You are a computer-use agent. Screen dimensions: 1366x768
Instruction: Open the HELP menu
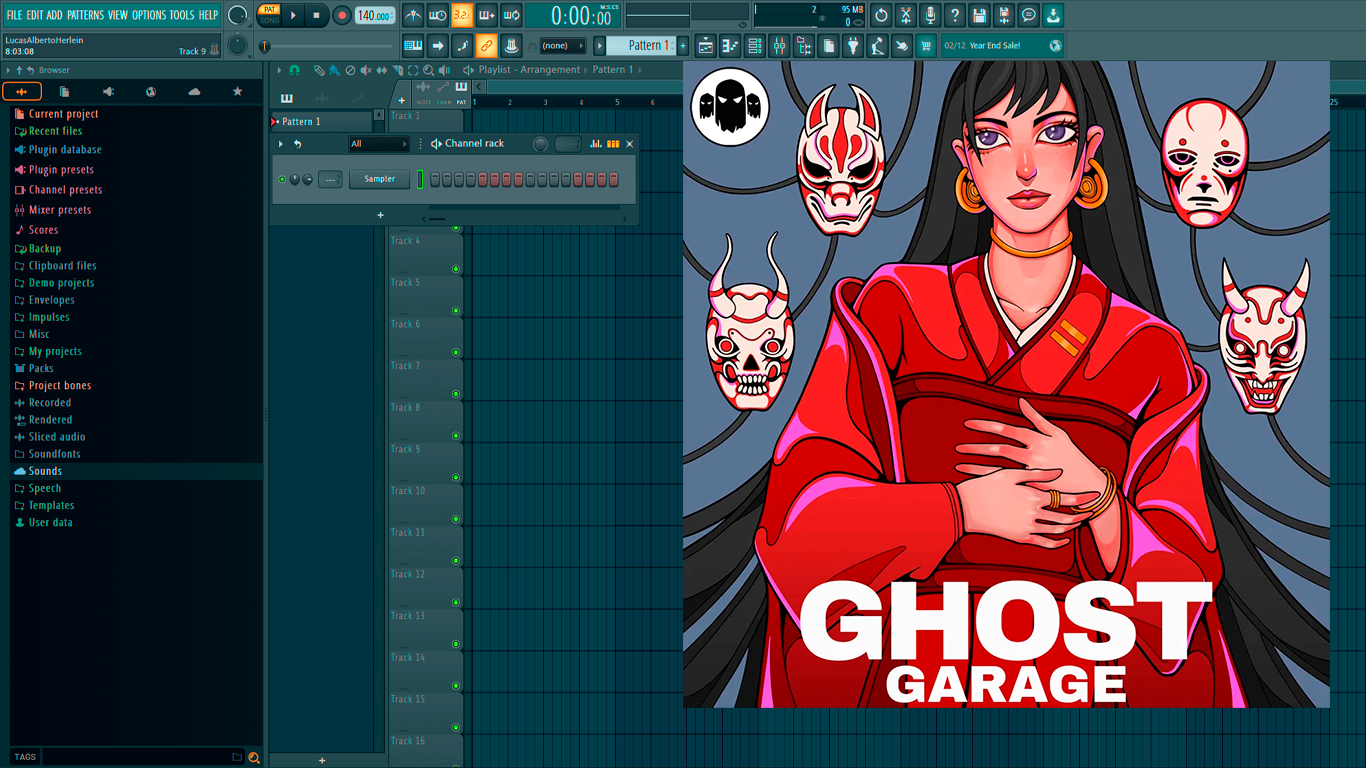tap(208, 15)
